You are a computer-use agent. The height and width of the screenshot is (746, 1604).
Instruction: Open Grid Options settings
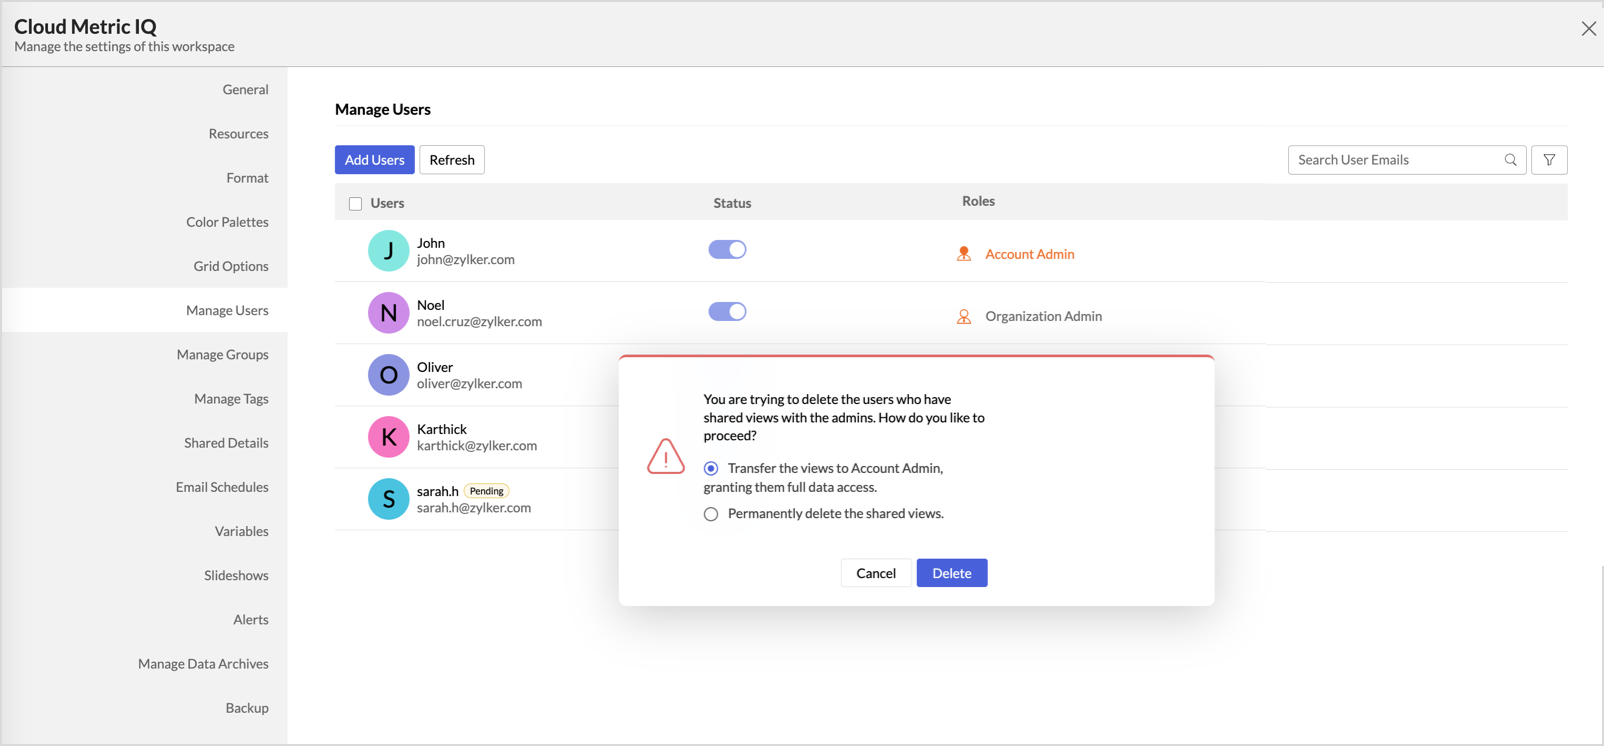tap(231, 266)
